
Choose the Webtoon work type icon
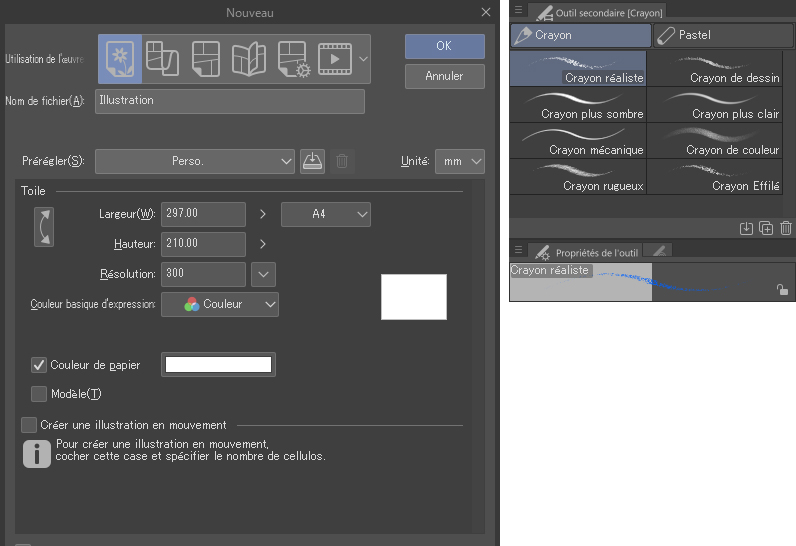pyautogui.click(x=163, y=58)
